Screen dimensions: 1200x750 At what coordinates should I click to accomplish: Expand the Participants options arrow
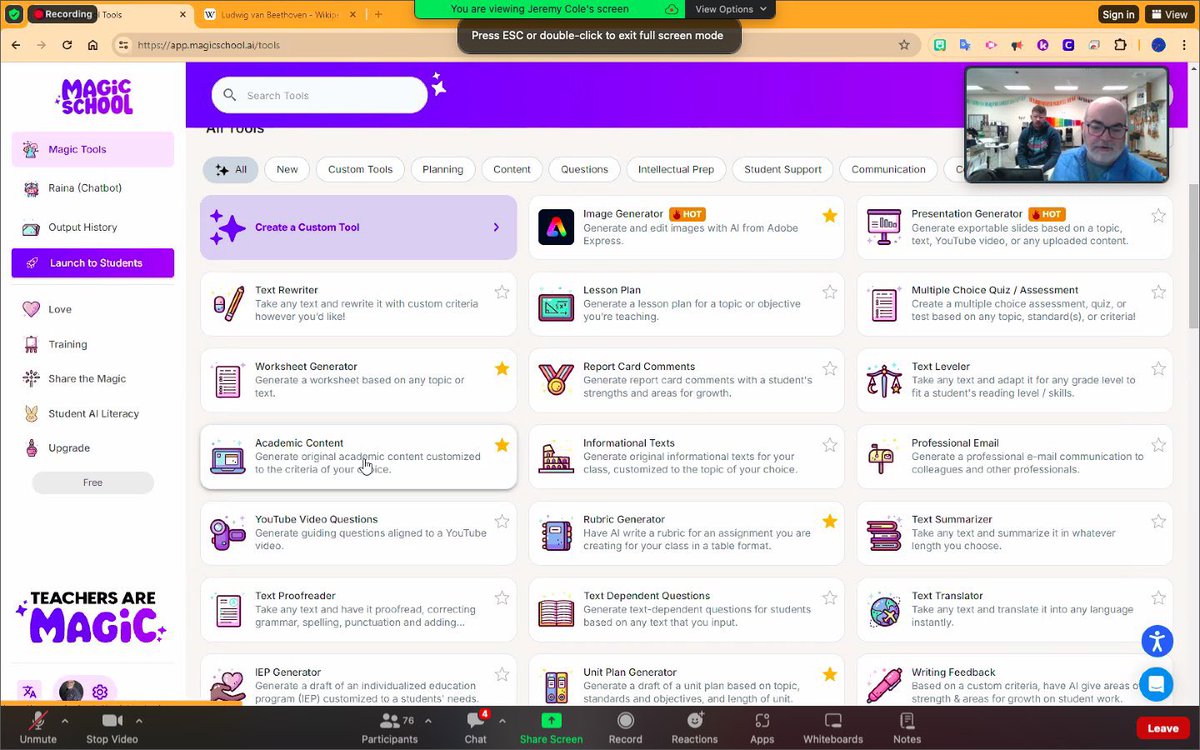[428, 720]
